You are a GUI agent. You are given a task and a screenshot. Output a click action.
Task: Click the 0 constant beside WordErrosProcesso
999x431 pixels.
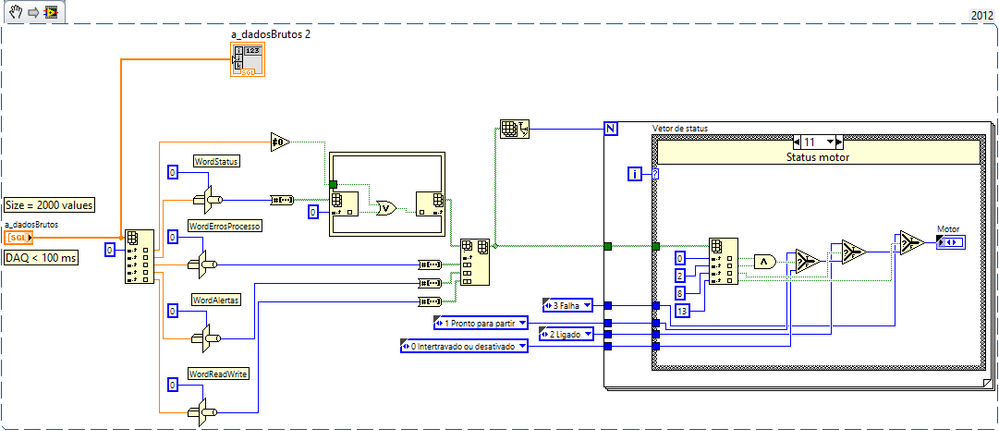pos(173,237)
